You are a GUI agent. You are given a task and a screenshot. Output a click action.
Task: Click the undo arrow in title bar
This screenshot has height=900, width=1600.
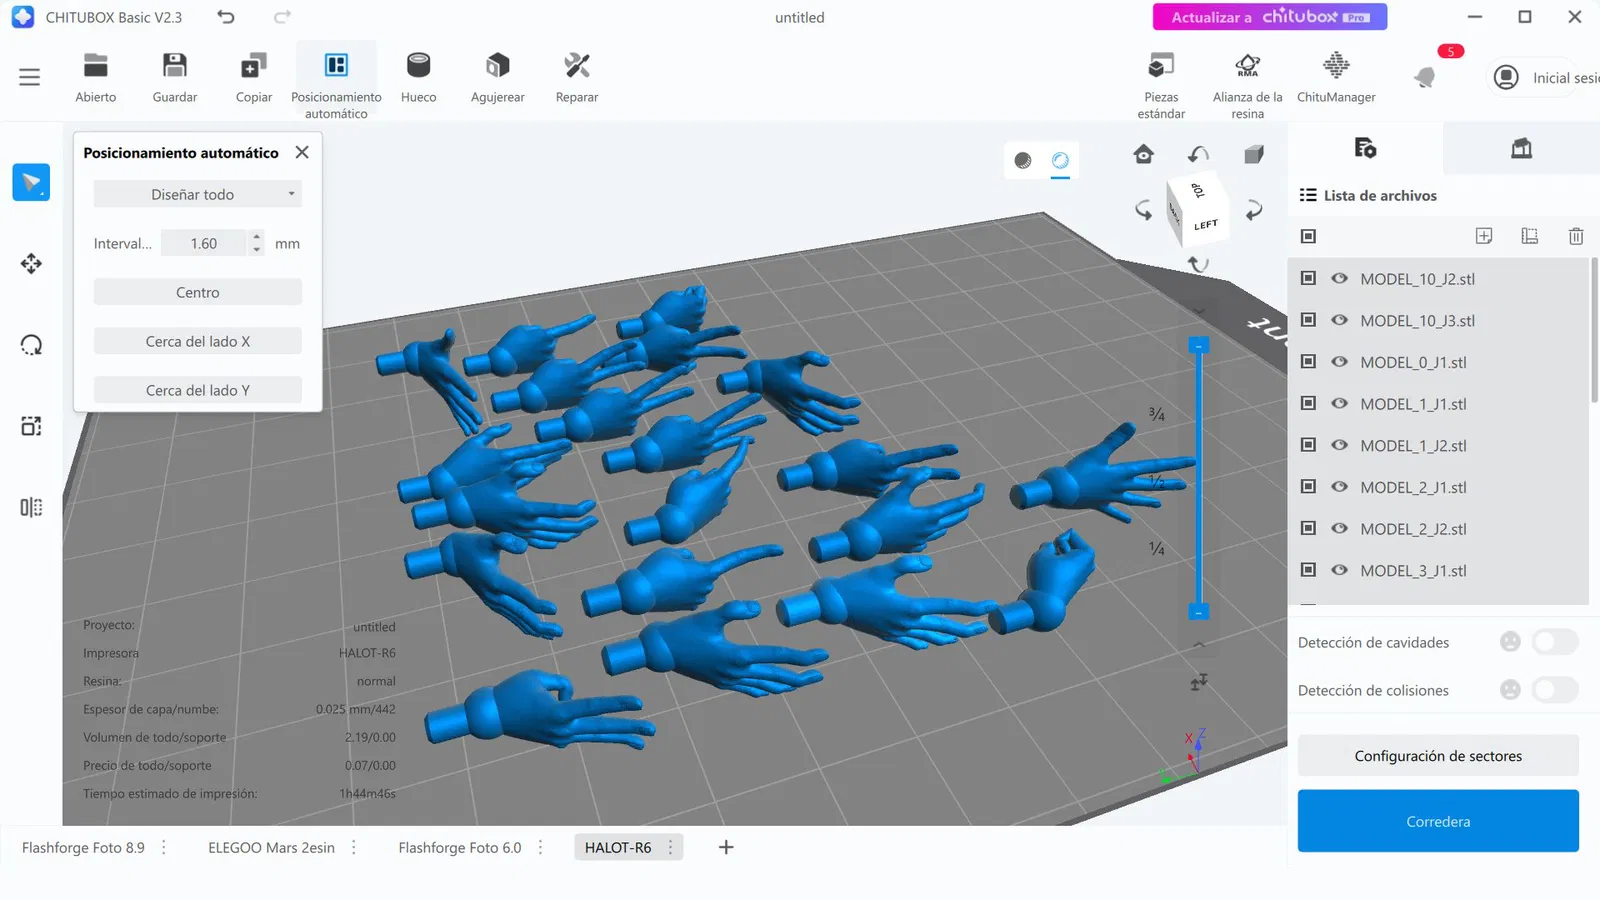(x=226, y=17)
